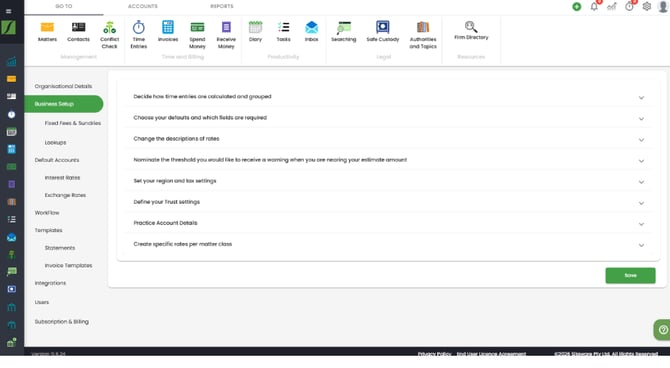Open Statements templates
The image size is (670, 368).
(60, 248)
